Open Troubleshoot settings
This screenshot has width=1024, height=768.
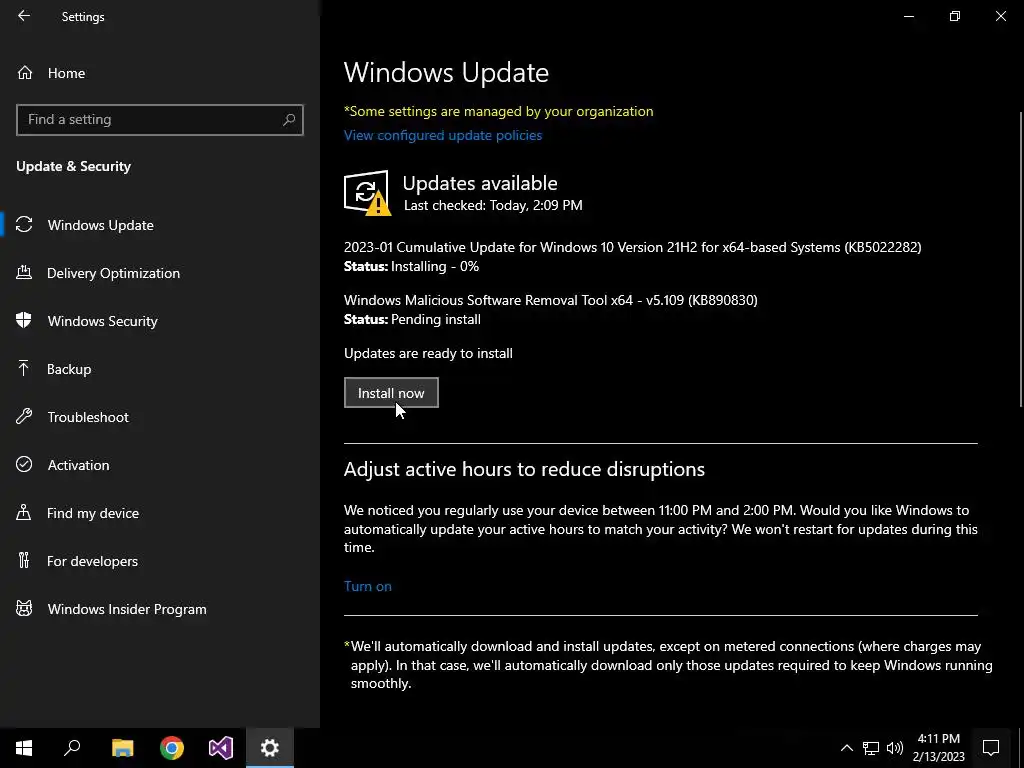tap(160, 417)
